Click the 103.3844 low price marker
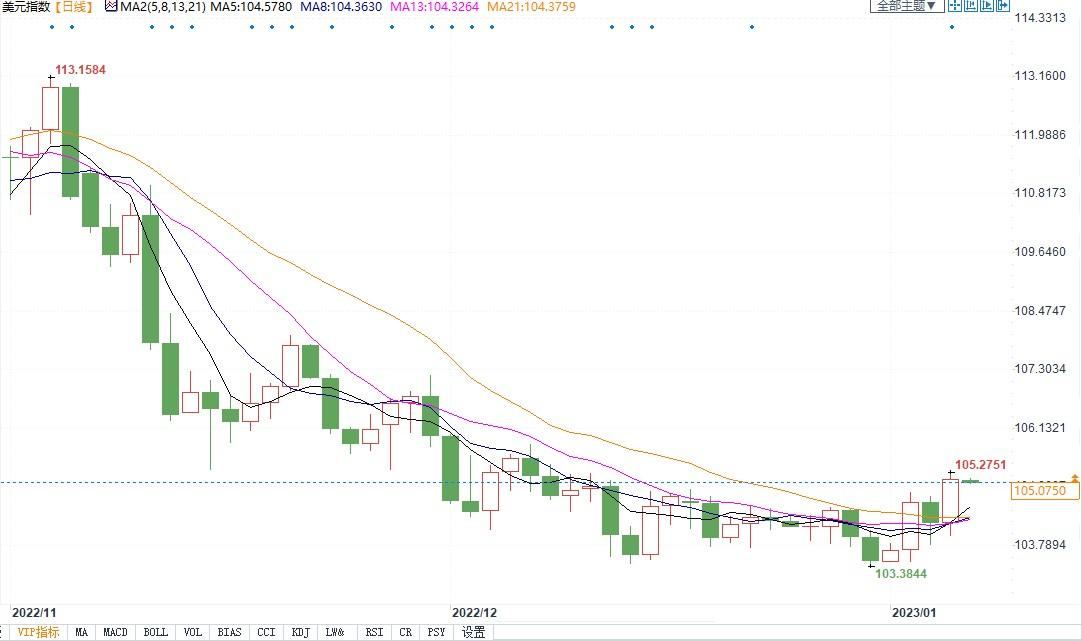This screenshot has height=641, width=1082. click(x=900, y=574)
